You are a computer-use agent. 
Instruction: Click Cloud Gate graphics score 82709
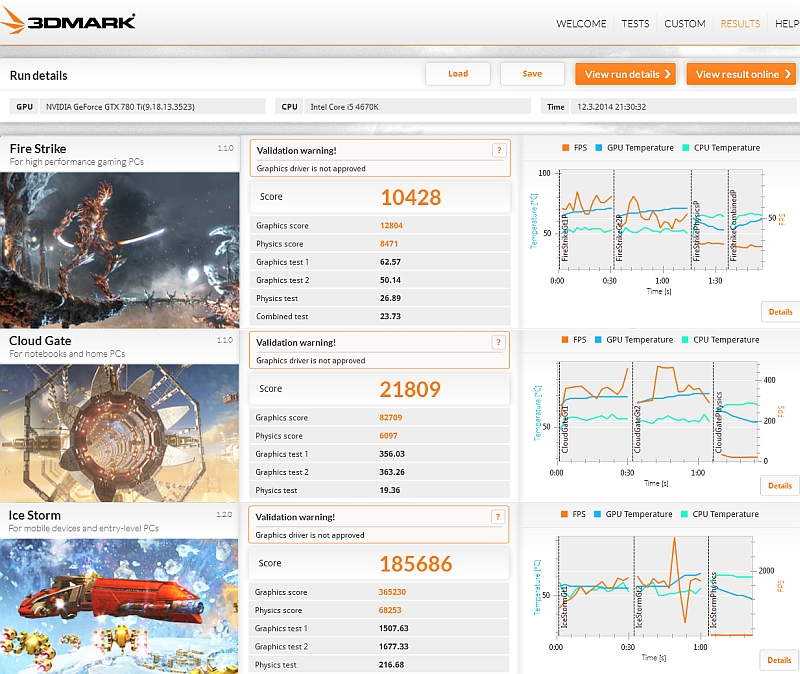pos(390,417)
